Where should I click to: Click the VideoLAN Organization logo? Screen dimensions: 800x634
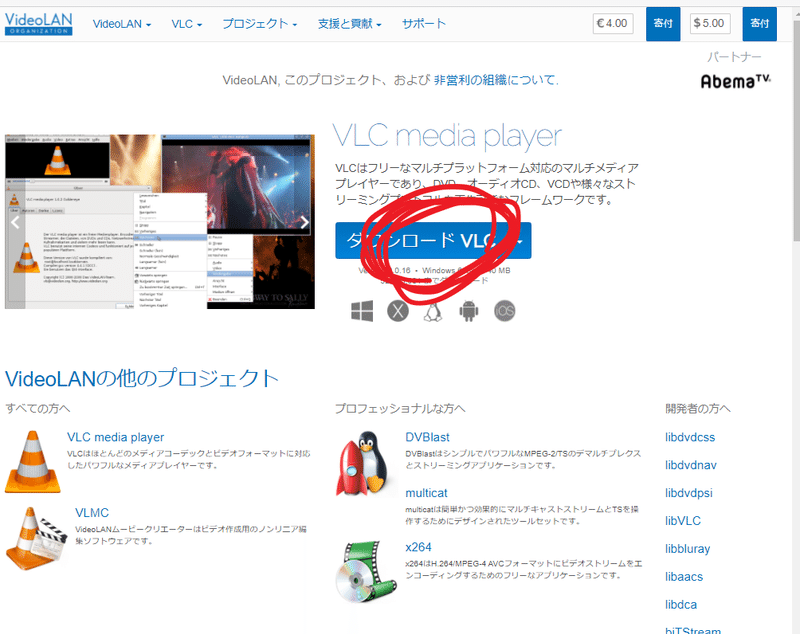point(38,23)
